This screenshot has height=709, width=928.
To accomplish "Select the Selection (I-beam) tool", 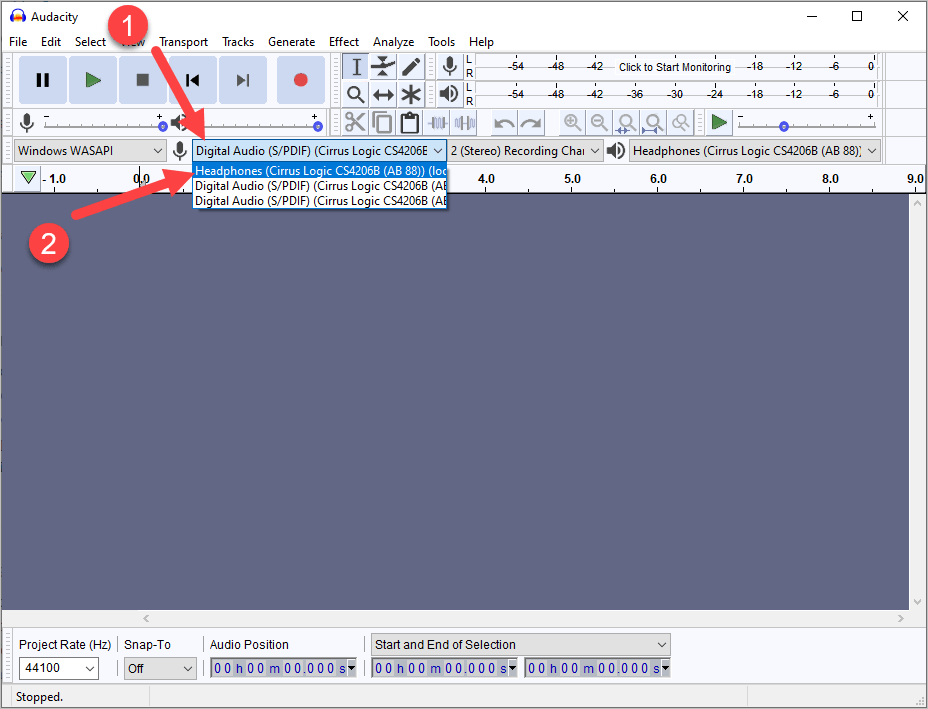I will (x=356, y=67).
